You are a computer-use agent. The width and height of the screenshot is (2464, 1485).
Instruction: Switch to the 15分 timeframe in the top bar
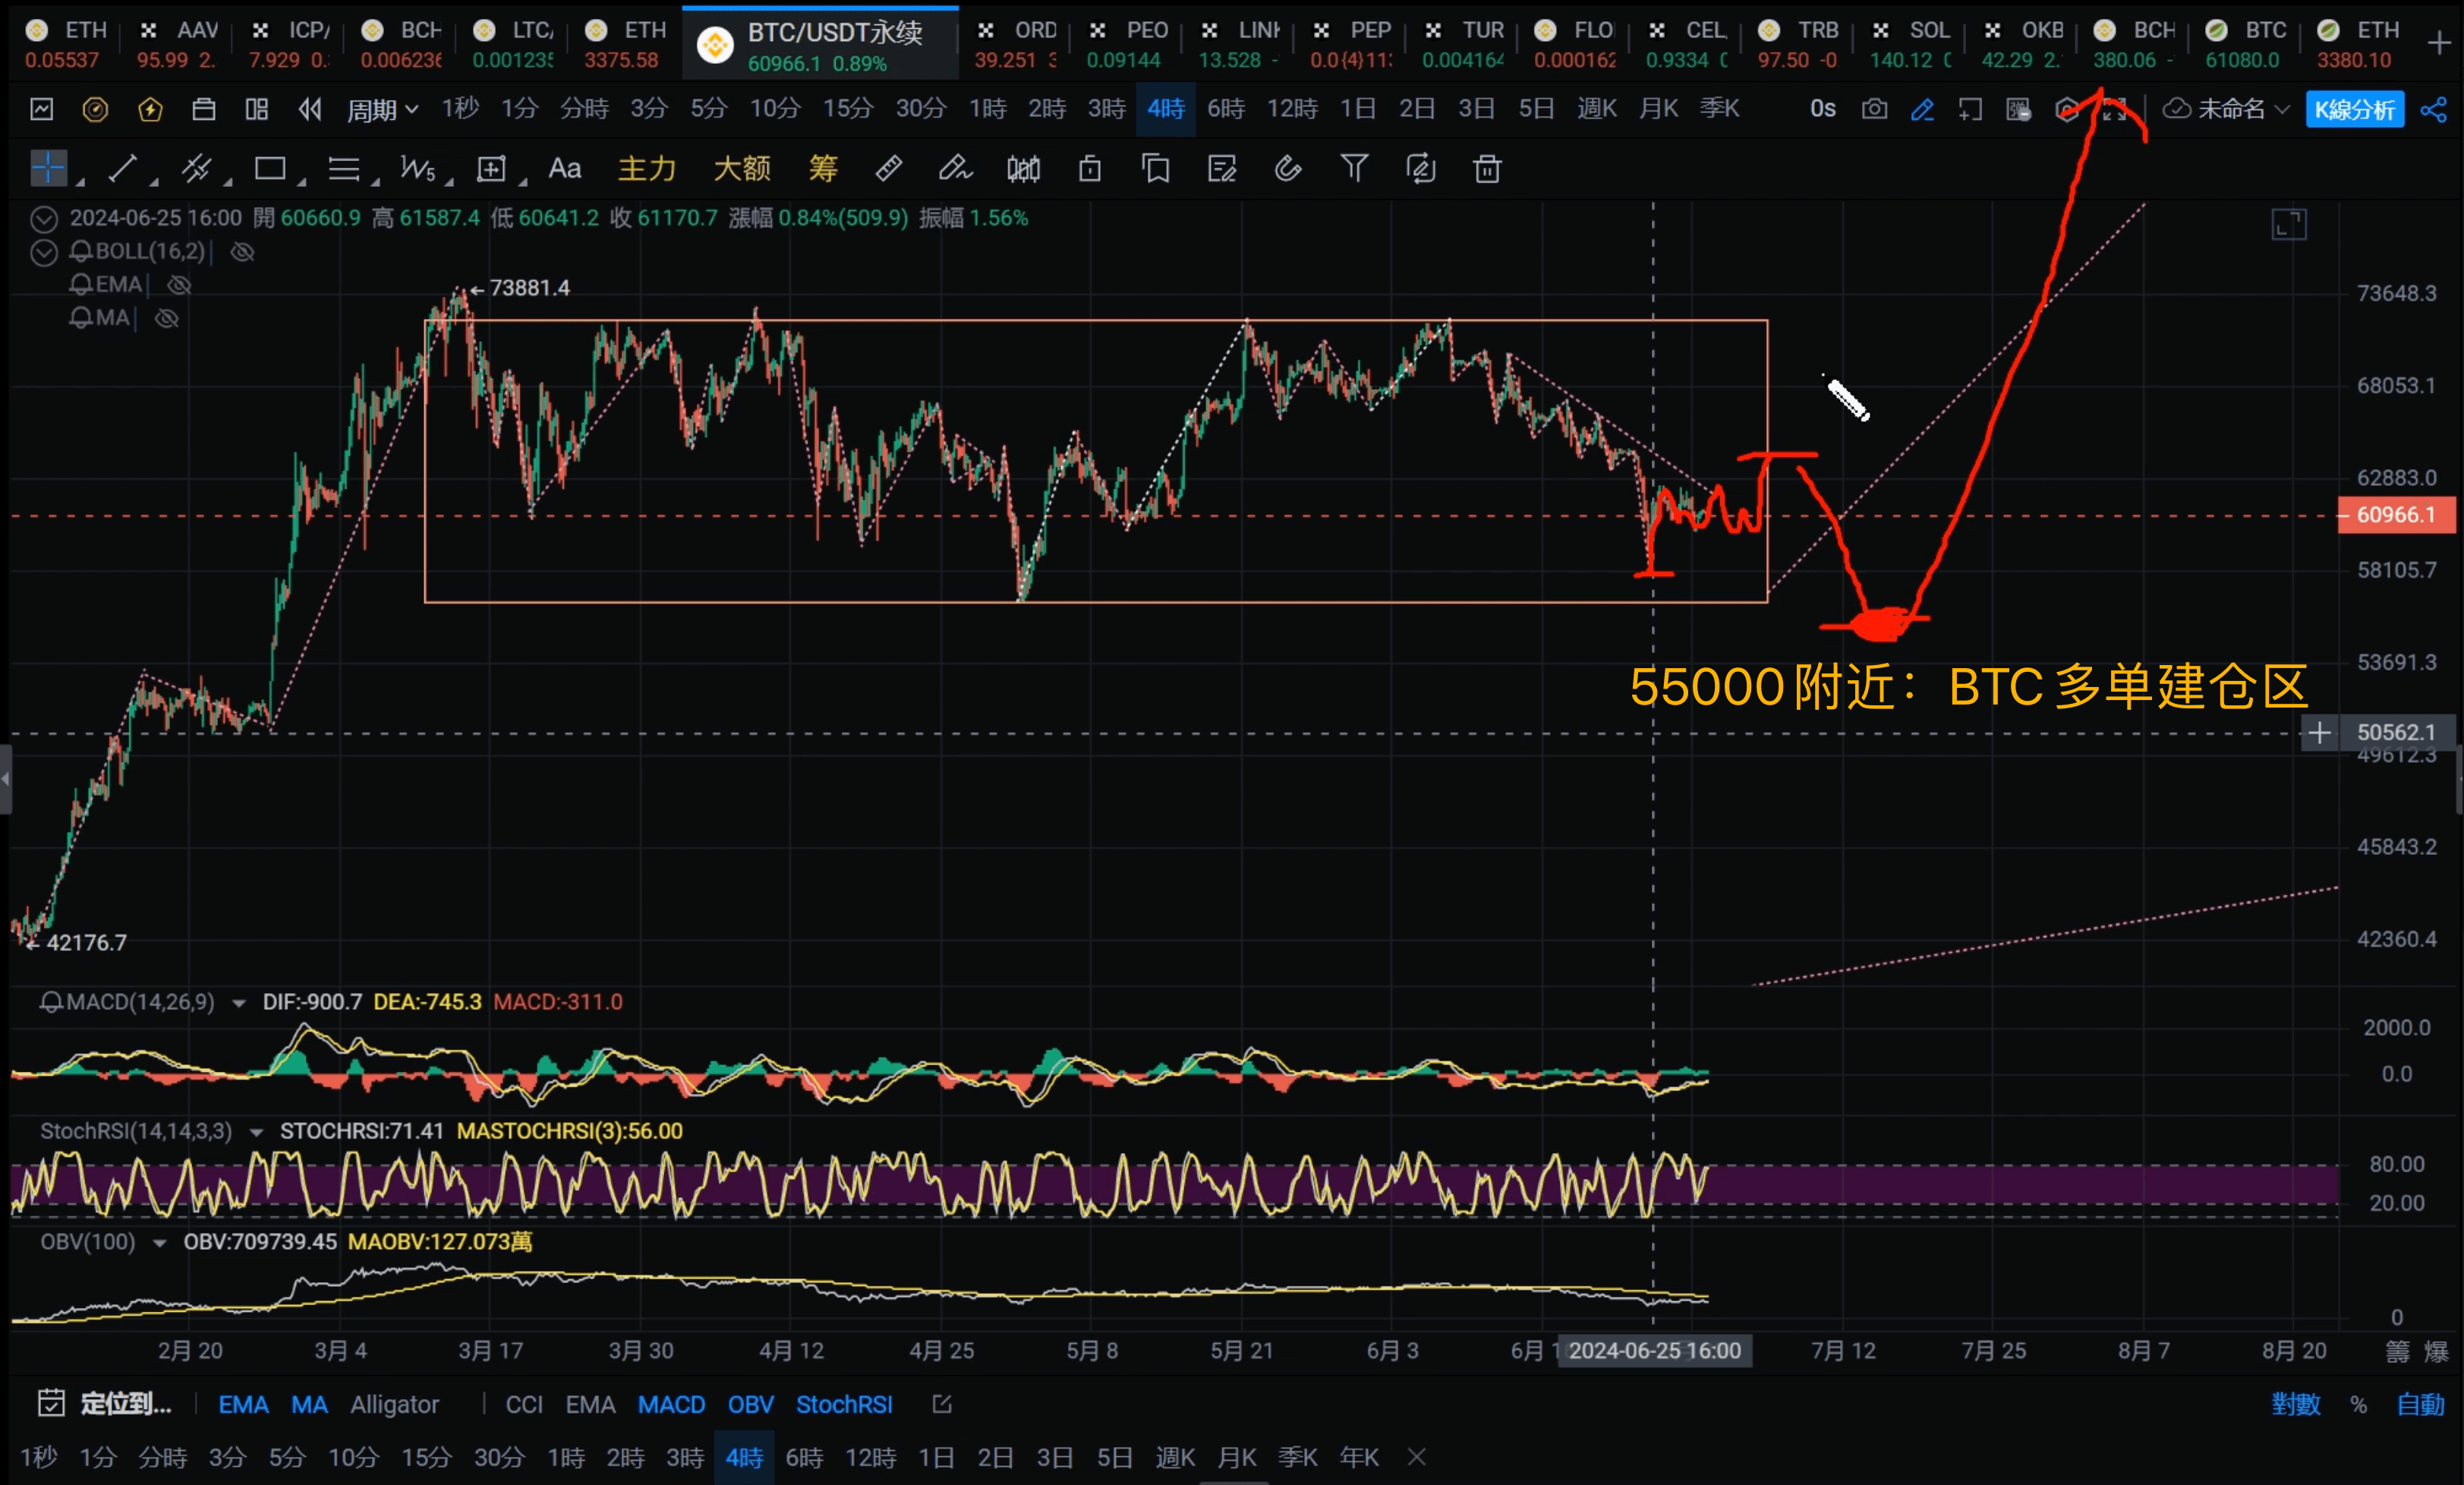coord(847,108)
